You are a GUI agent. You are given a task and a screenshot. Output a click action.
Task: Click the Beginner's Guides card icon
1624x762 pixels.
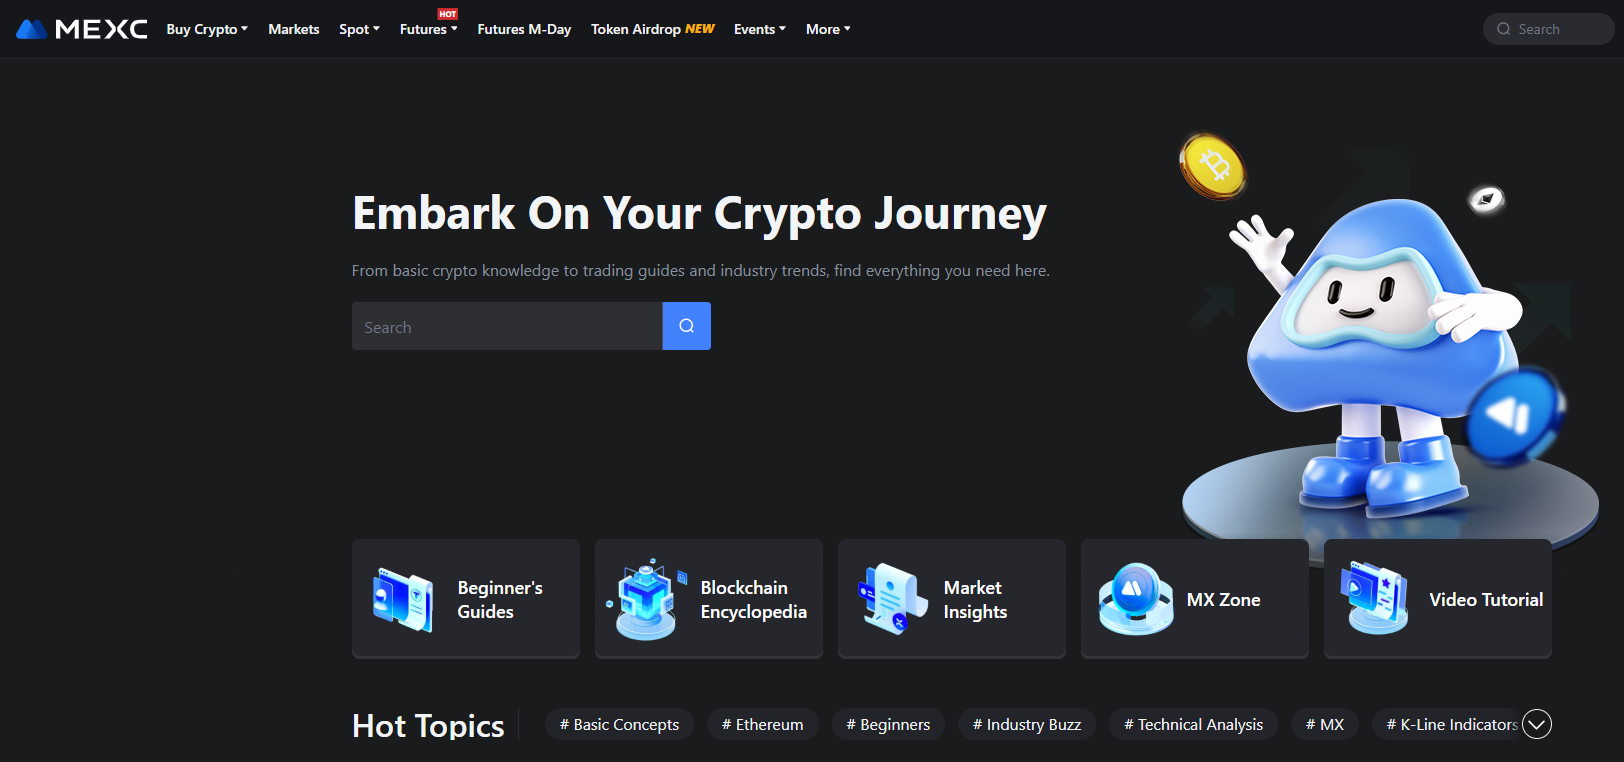402,599
